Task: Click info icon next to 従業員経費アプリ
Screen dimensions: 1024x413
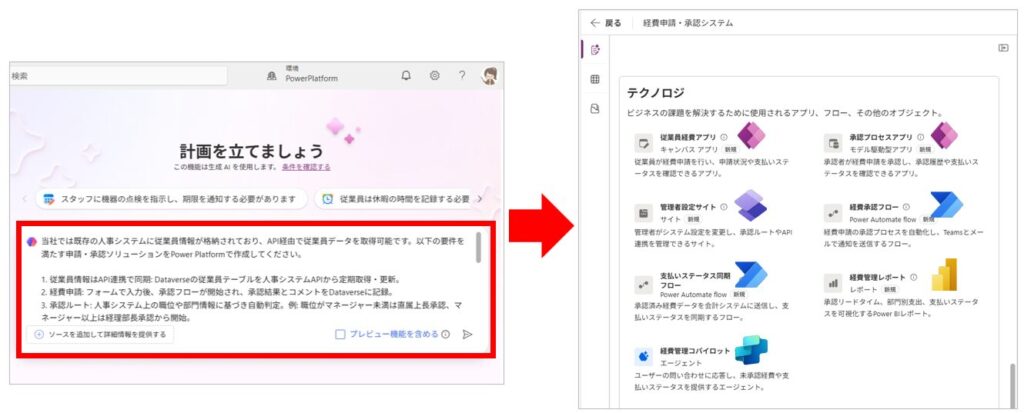Action: click(724, 138)
